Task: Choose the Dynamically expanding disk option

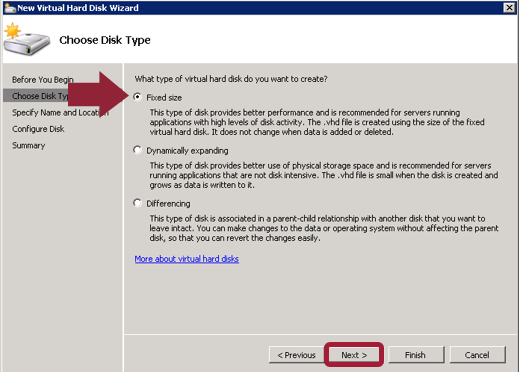Action: [137, 150]
